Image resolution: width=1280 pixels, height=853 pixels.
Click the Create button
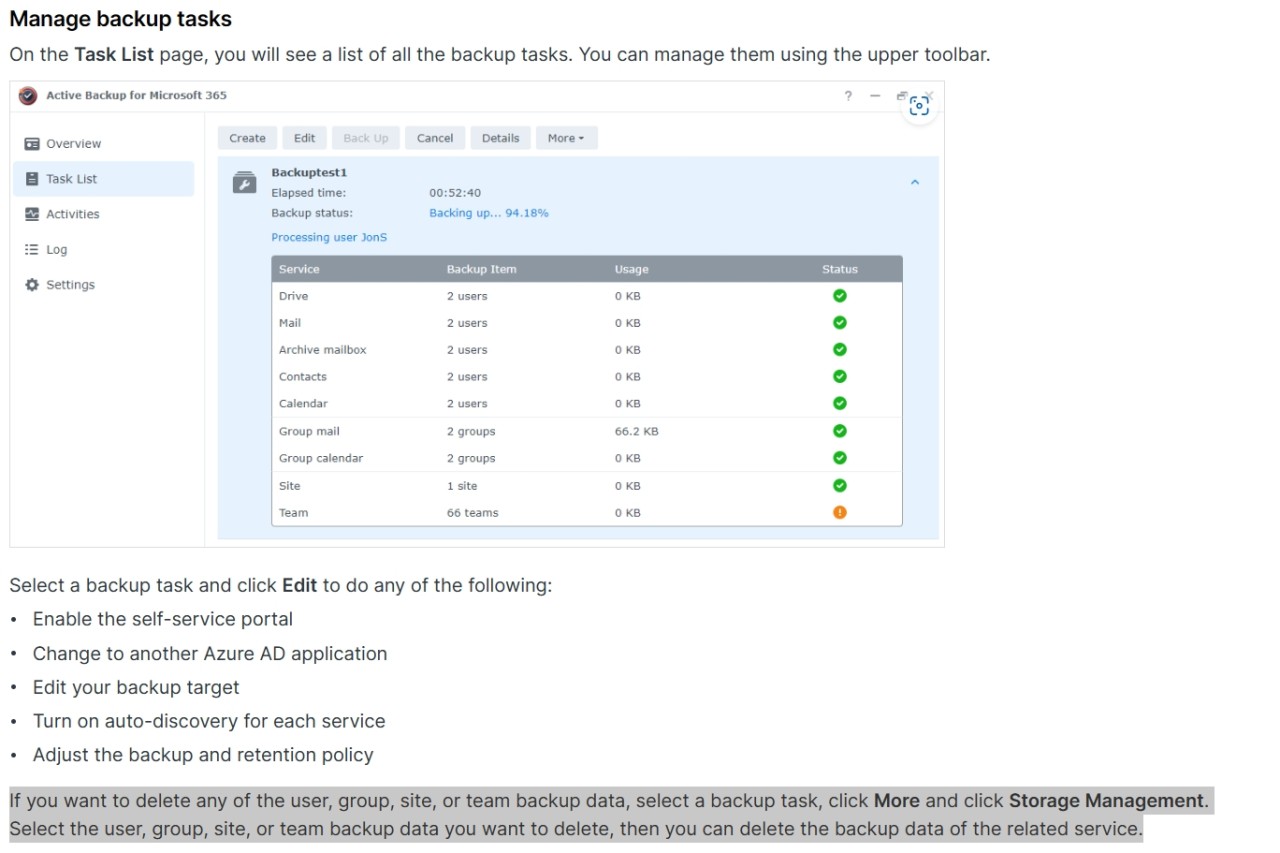247,137
